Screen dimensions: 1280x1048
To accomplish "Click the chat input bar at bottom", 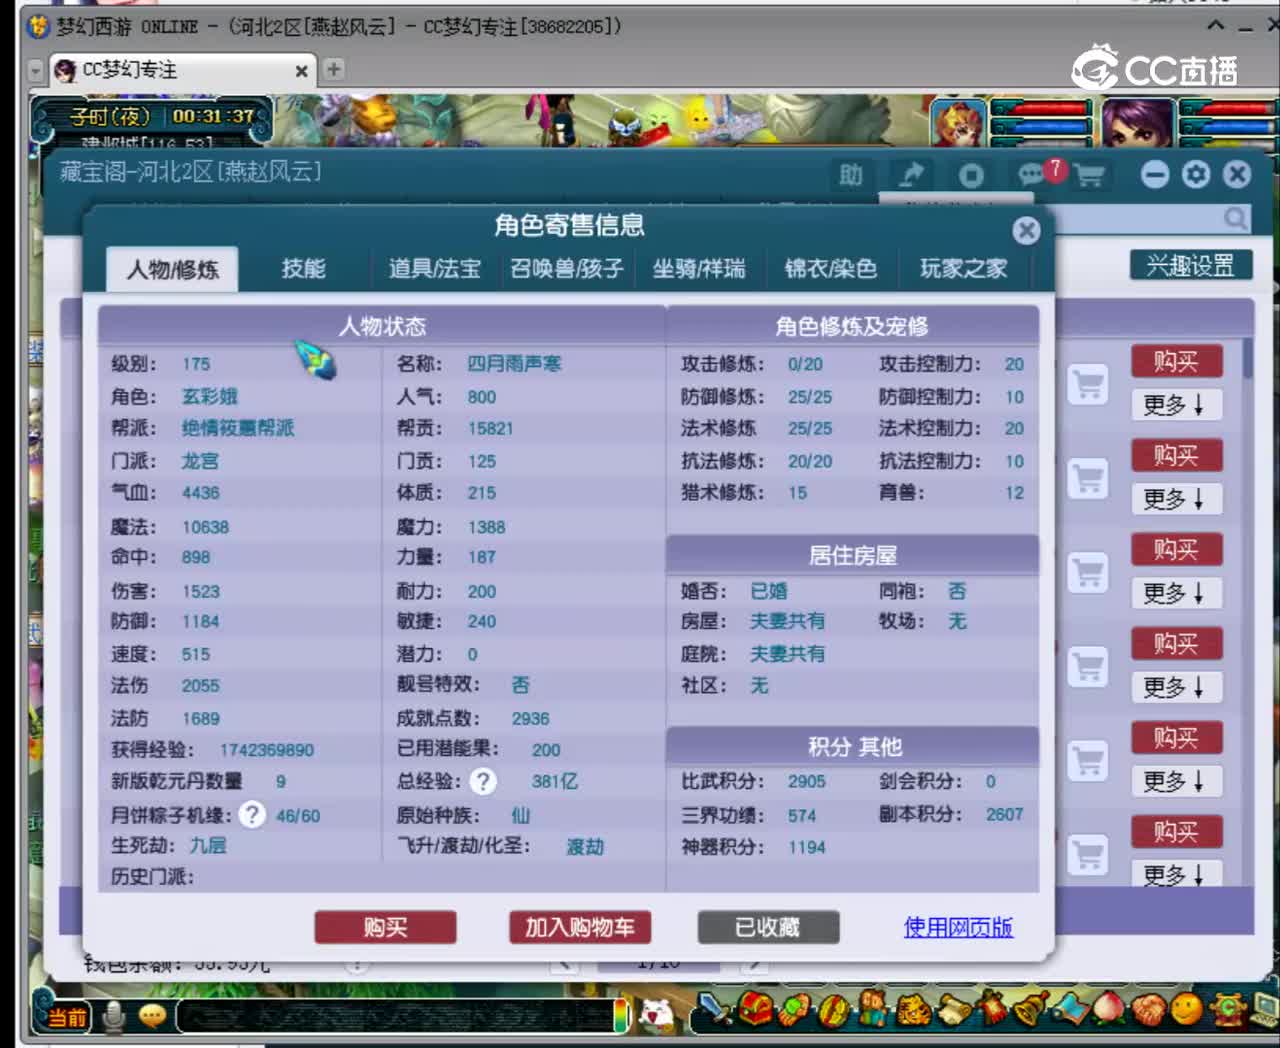I will click(x=396, y=1016).
